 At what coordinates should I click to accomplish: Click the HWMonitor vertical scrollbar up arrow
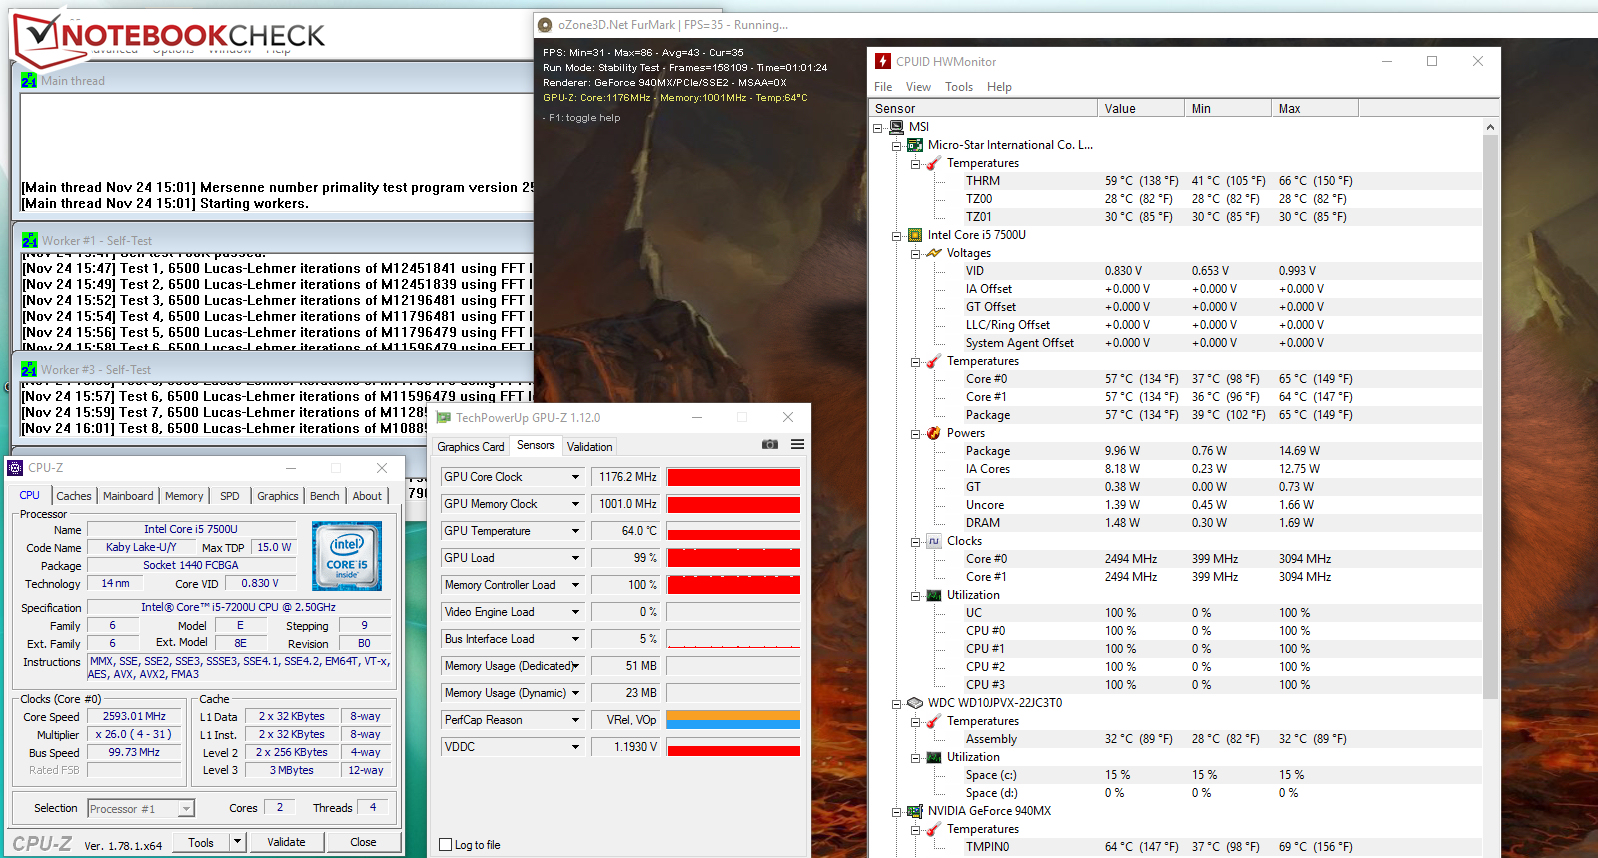click(1490, 128)
